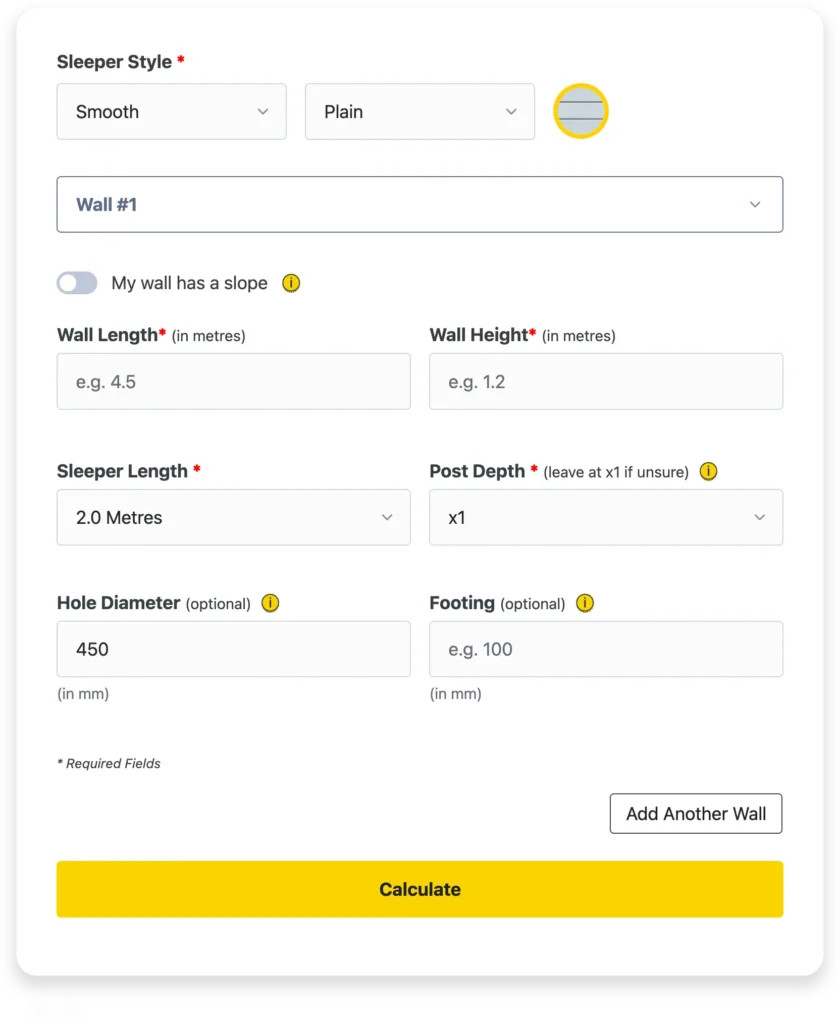Click the chevron arrow on Wall #1
Viewport: 840px width, 1024px height.
(x=755, y=204)
